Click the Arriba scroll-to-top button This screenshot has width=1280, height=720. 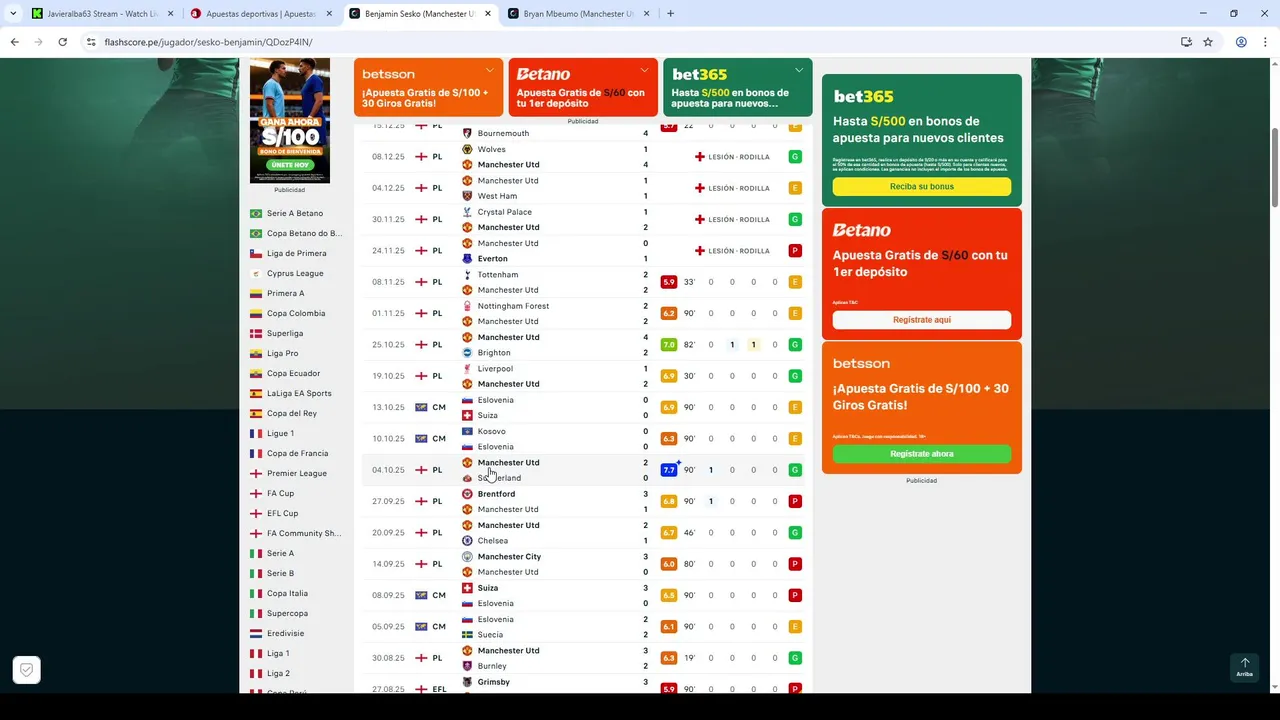click(x=1245, y=667)
